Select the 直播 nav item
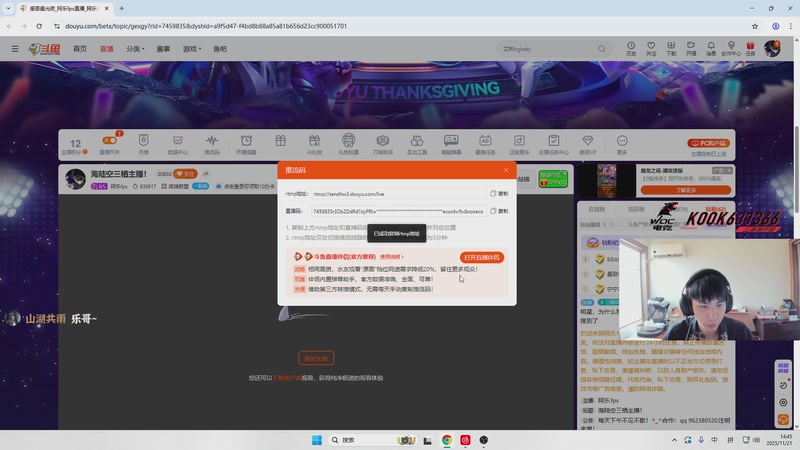 tap(107, 49)
